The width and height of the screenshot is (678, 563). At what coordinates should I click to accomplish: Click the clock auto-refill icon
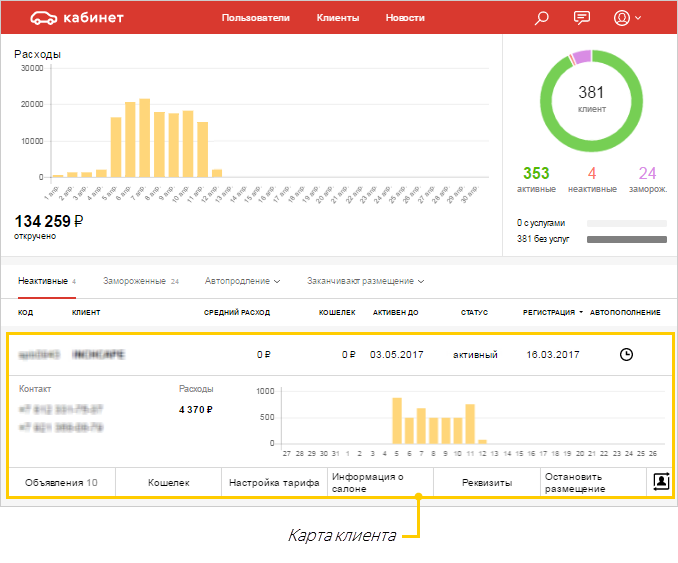(x=627, y=355)
